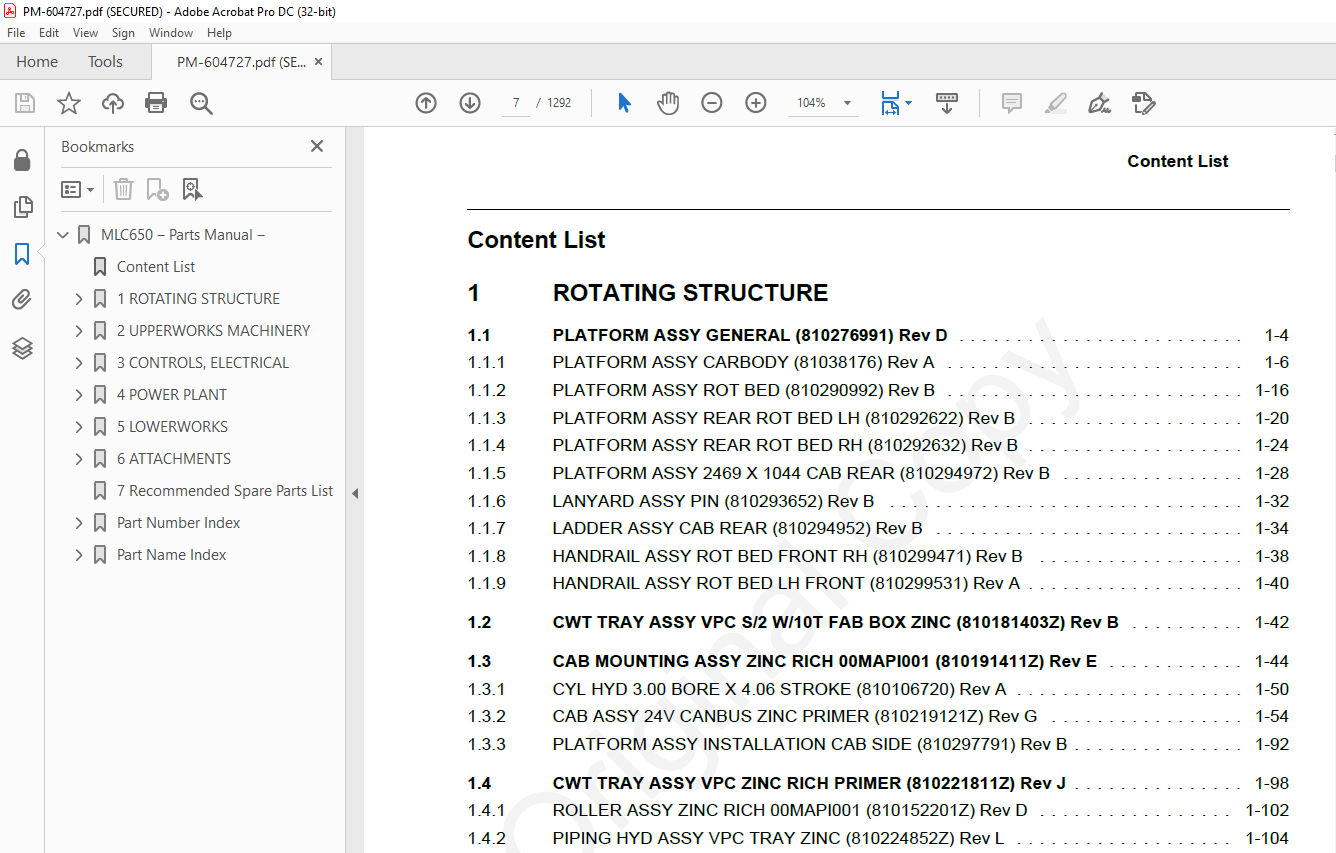Open 7 Recommended Spare Parts List bookmark
Viewport: 1336px width, 853px height.
pyautogui.click(x=225, y=491)
